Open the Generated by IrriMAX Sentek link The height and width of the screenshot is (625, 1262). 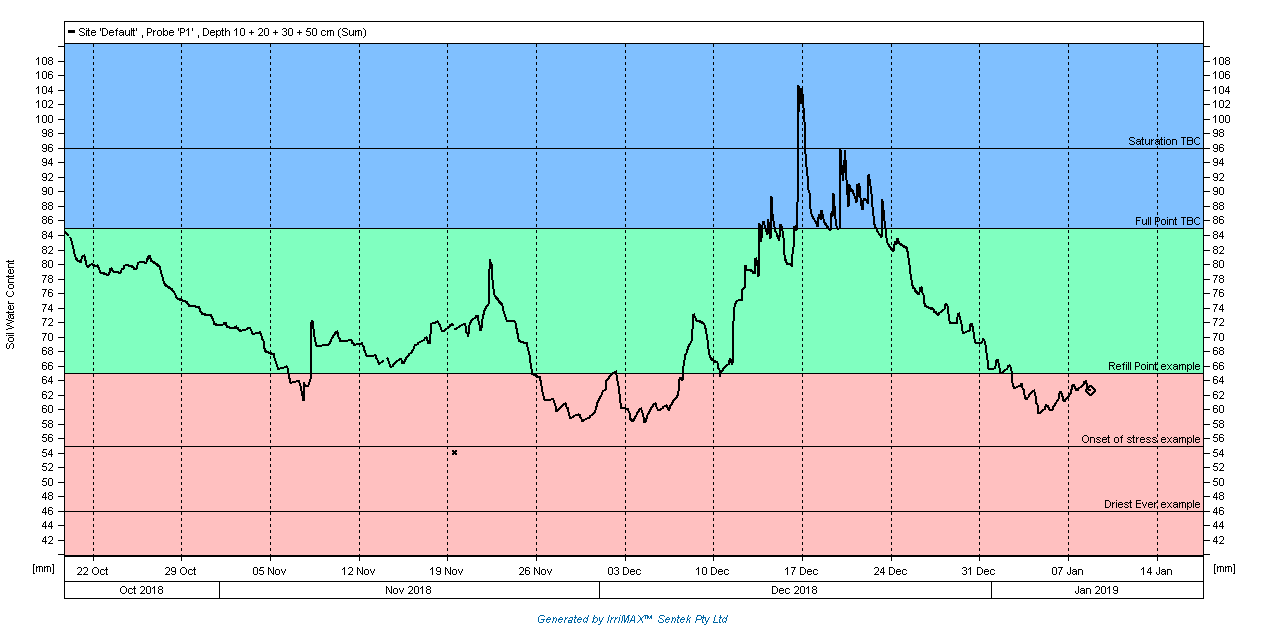632,619
